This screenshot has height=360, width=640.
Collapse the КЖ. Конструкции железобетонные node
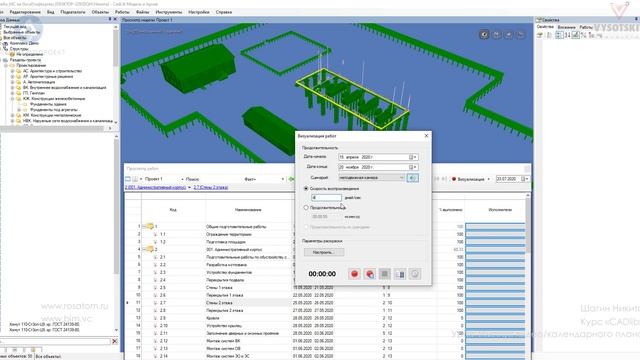tap(12, 98)
